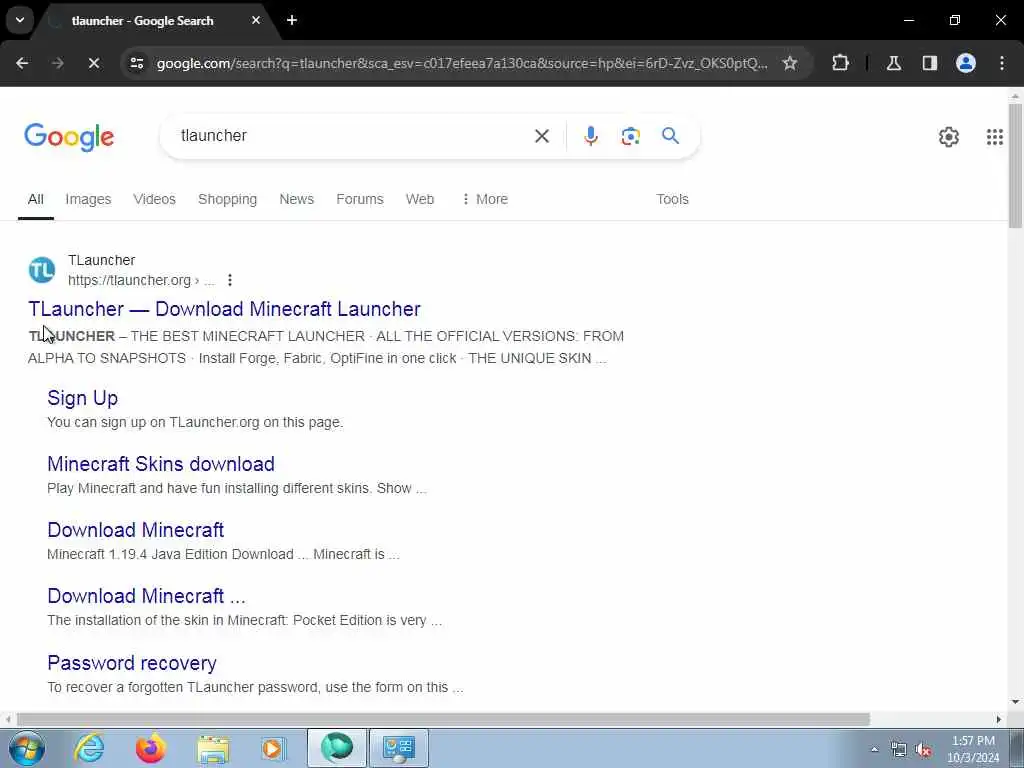Open Minecraft Skins download sitelink

[161, 464]
